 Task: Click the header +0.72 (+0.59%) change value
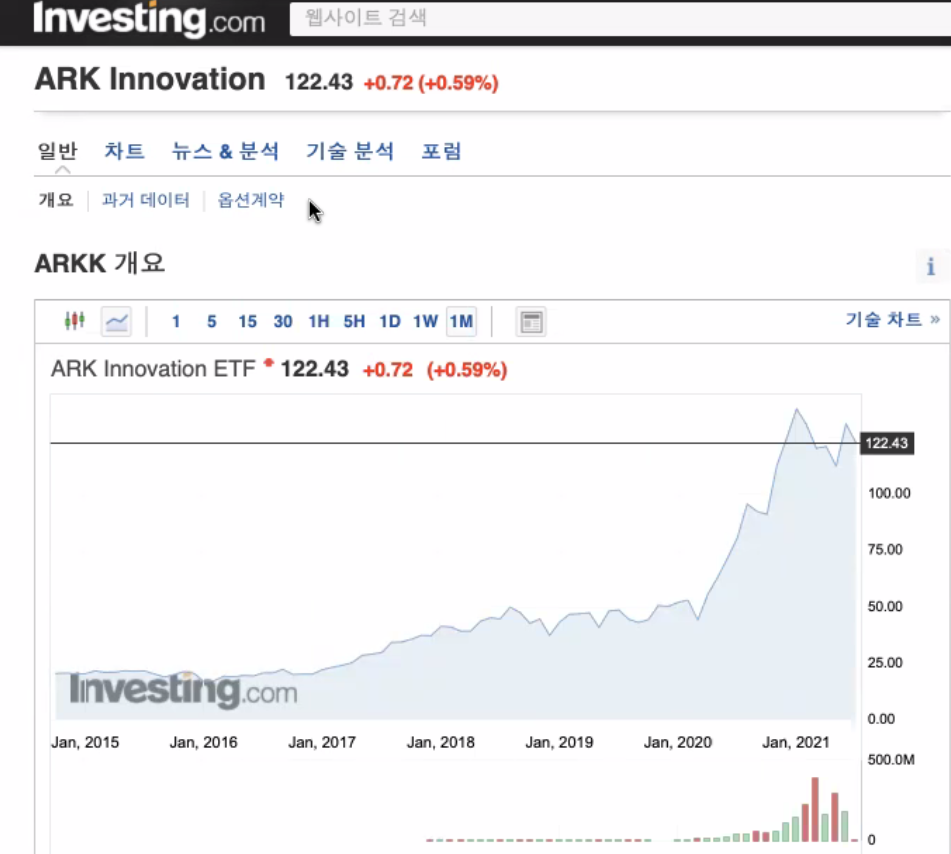pos(431,82)
